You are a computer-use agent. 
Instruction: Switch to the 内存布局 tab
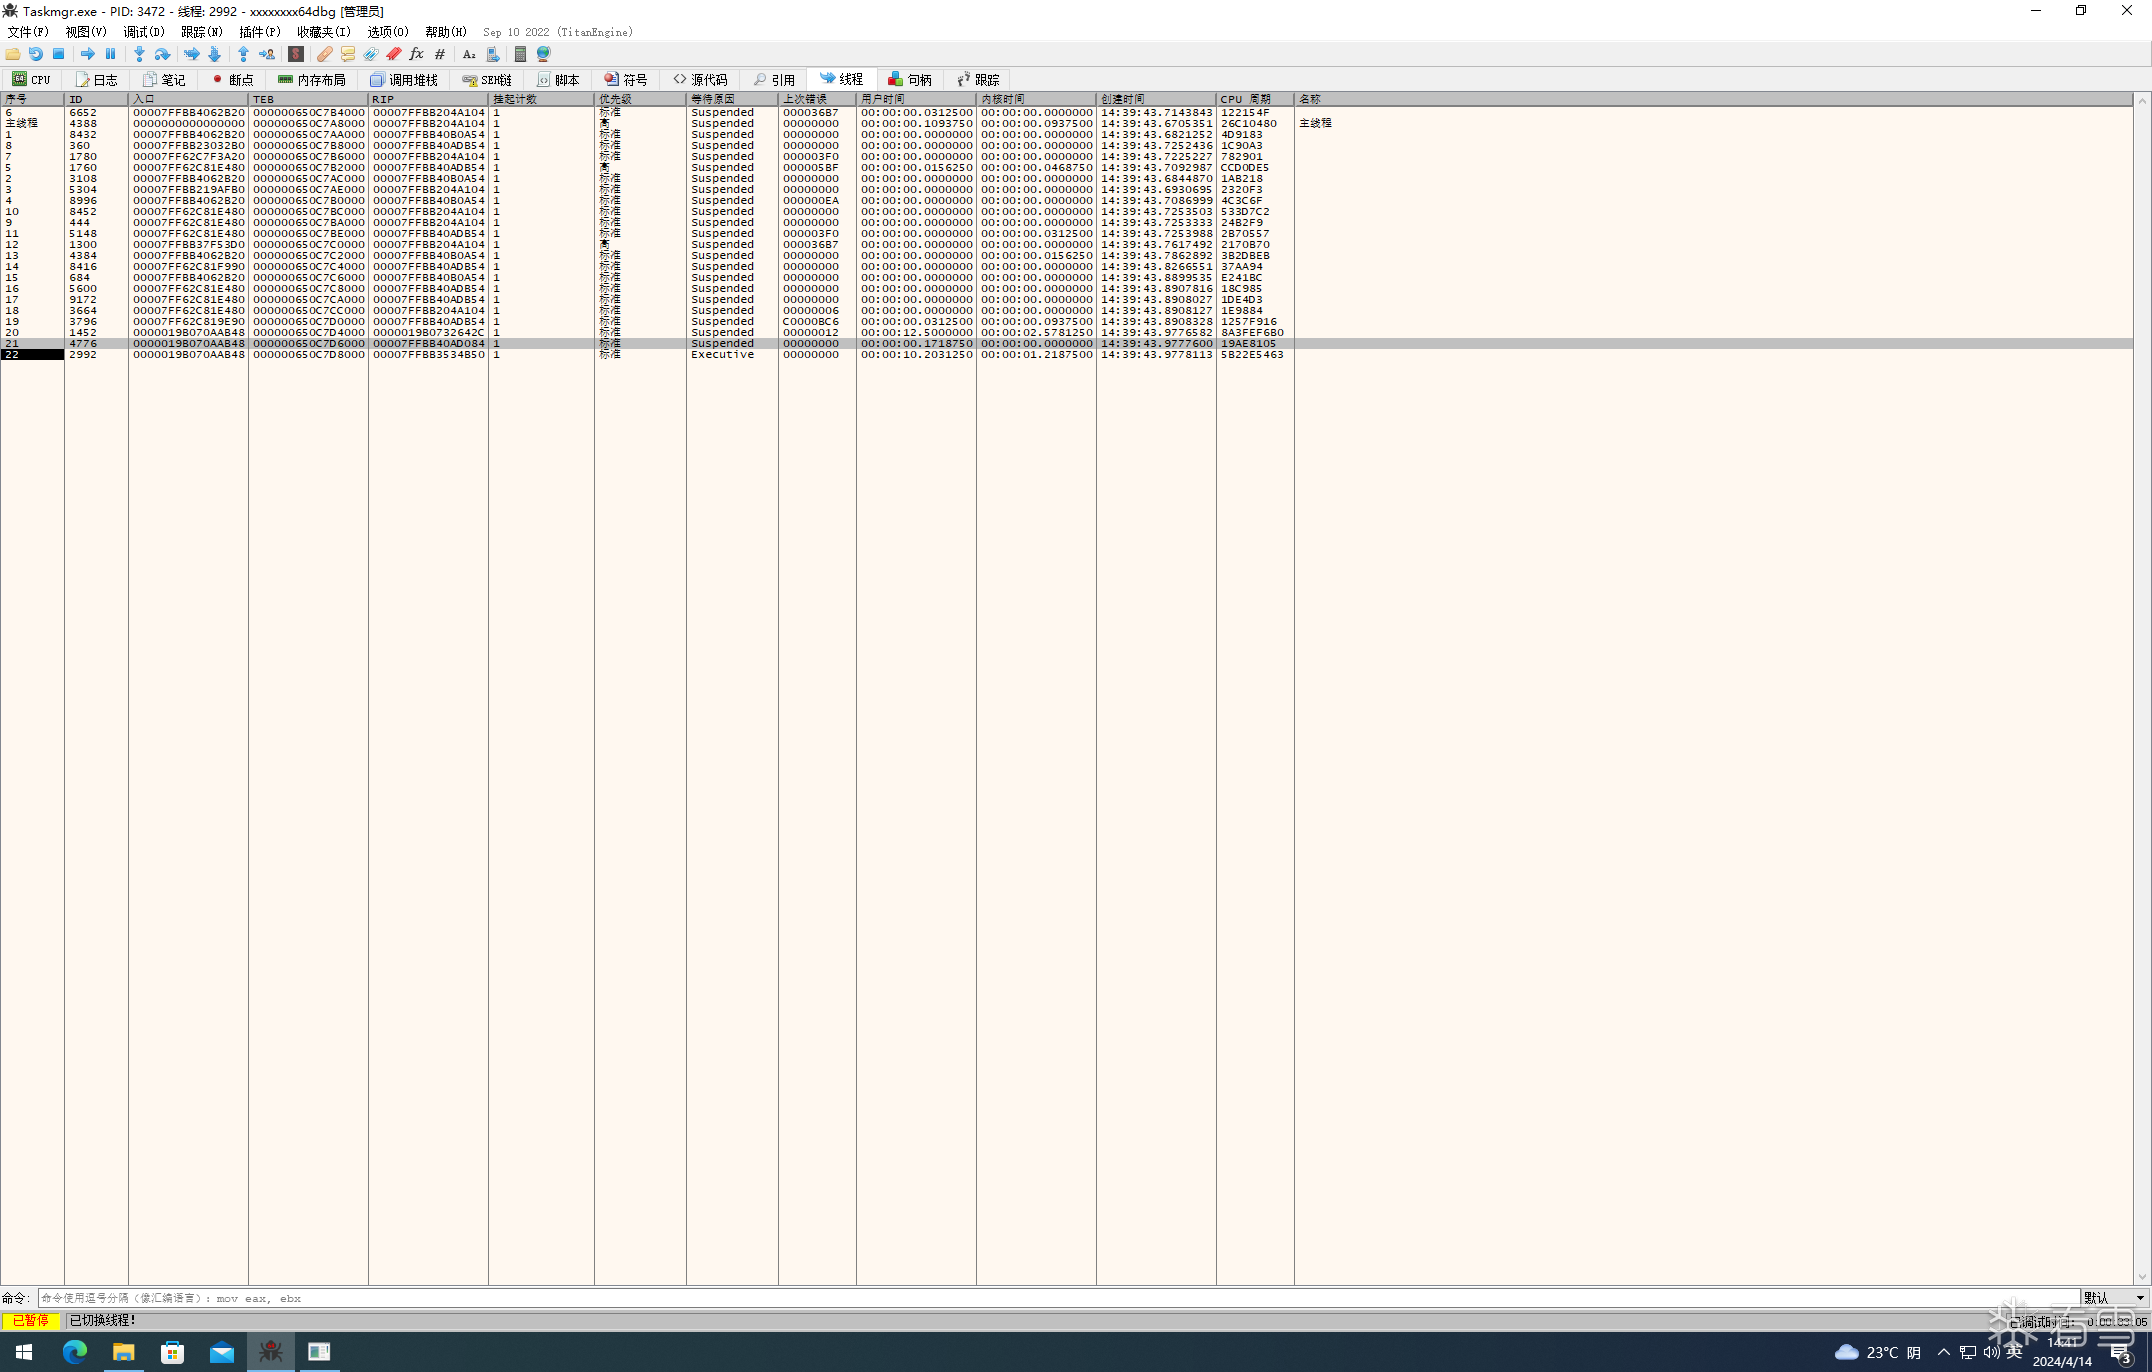click(311, 80)
